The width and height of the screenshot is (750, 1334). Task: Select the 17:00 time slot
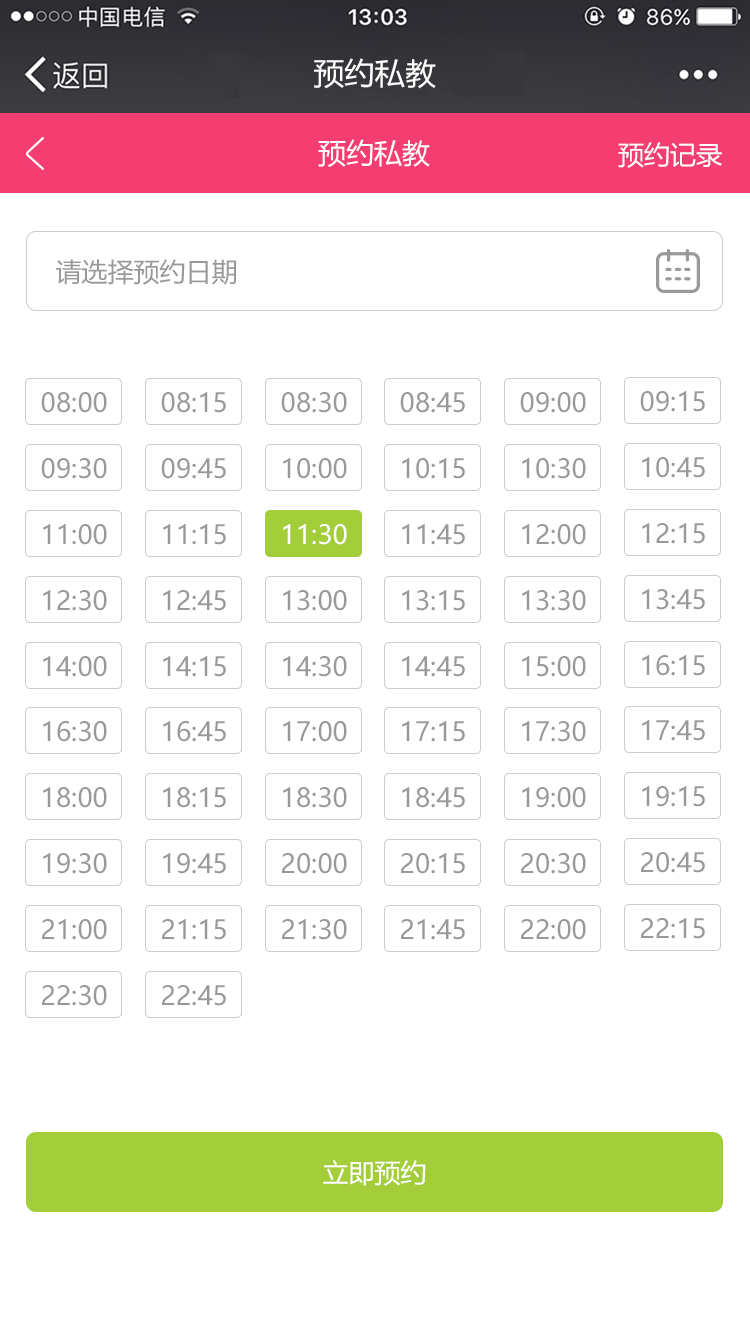[x=313, y=730]
